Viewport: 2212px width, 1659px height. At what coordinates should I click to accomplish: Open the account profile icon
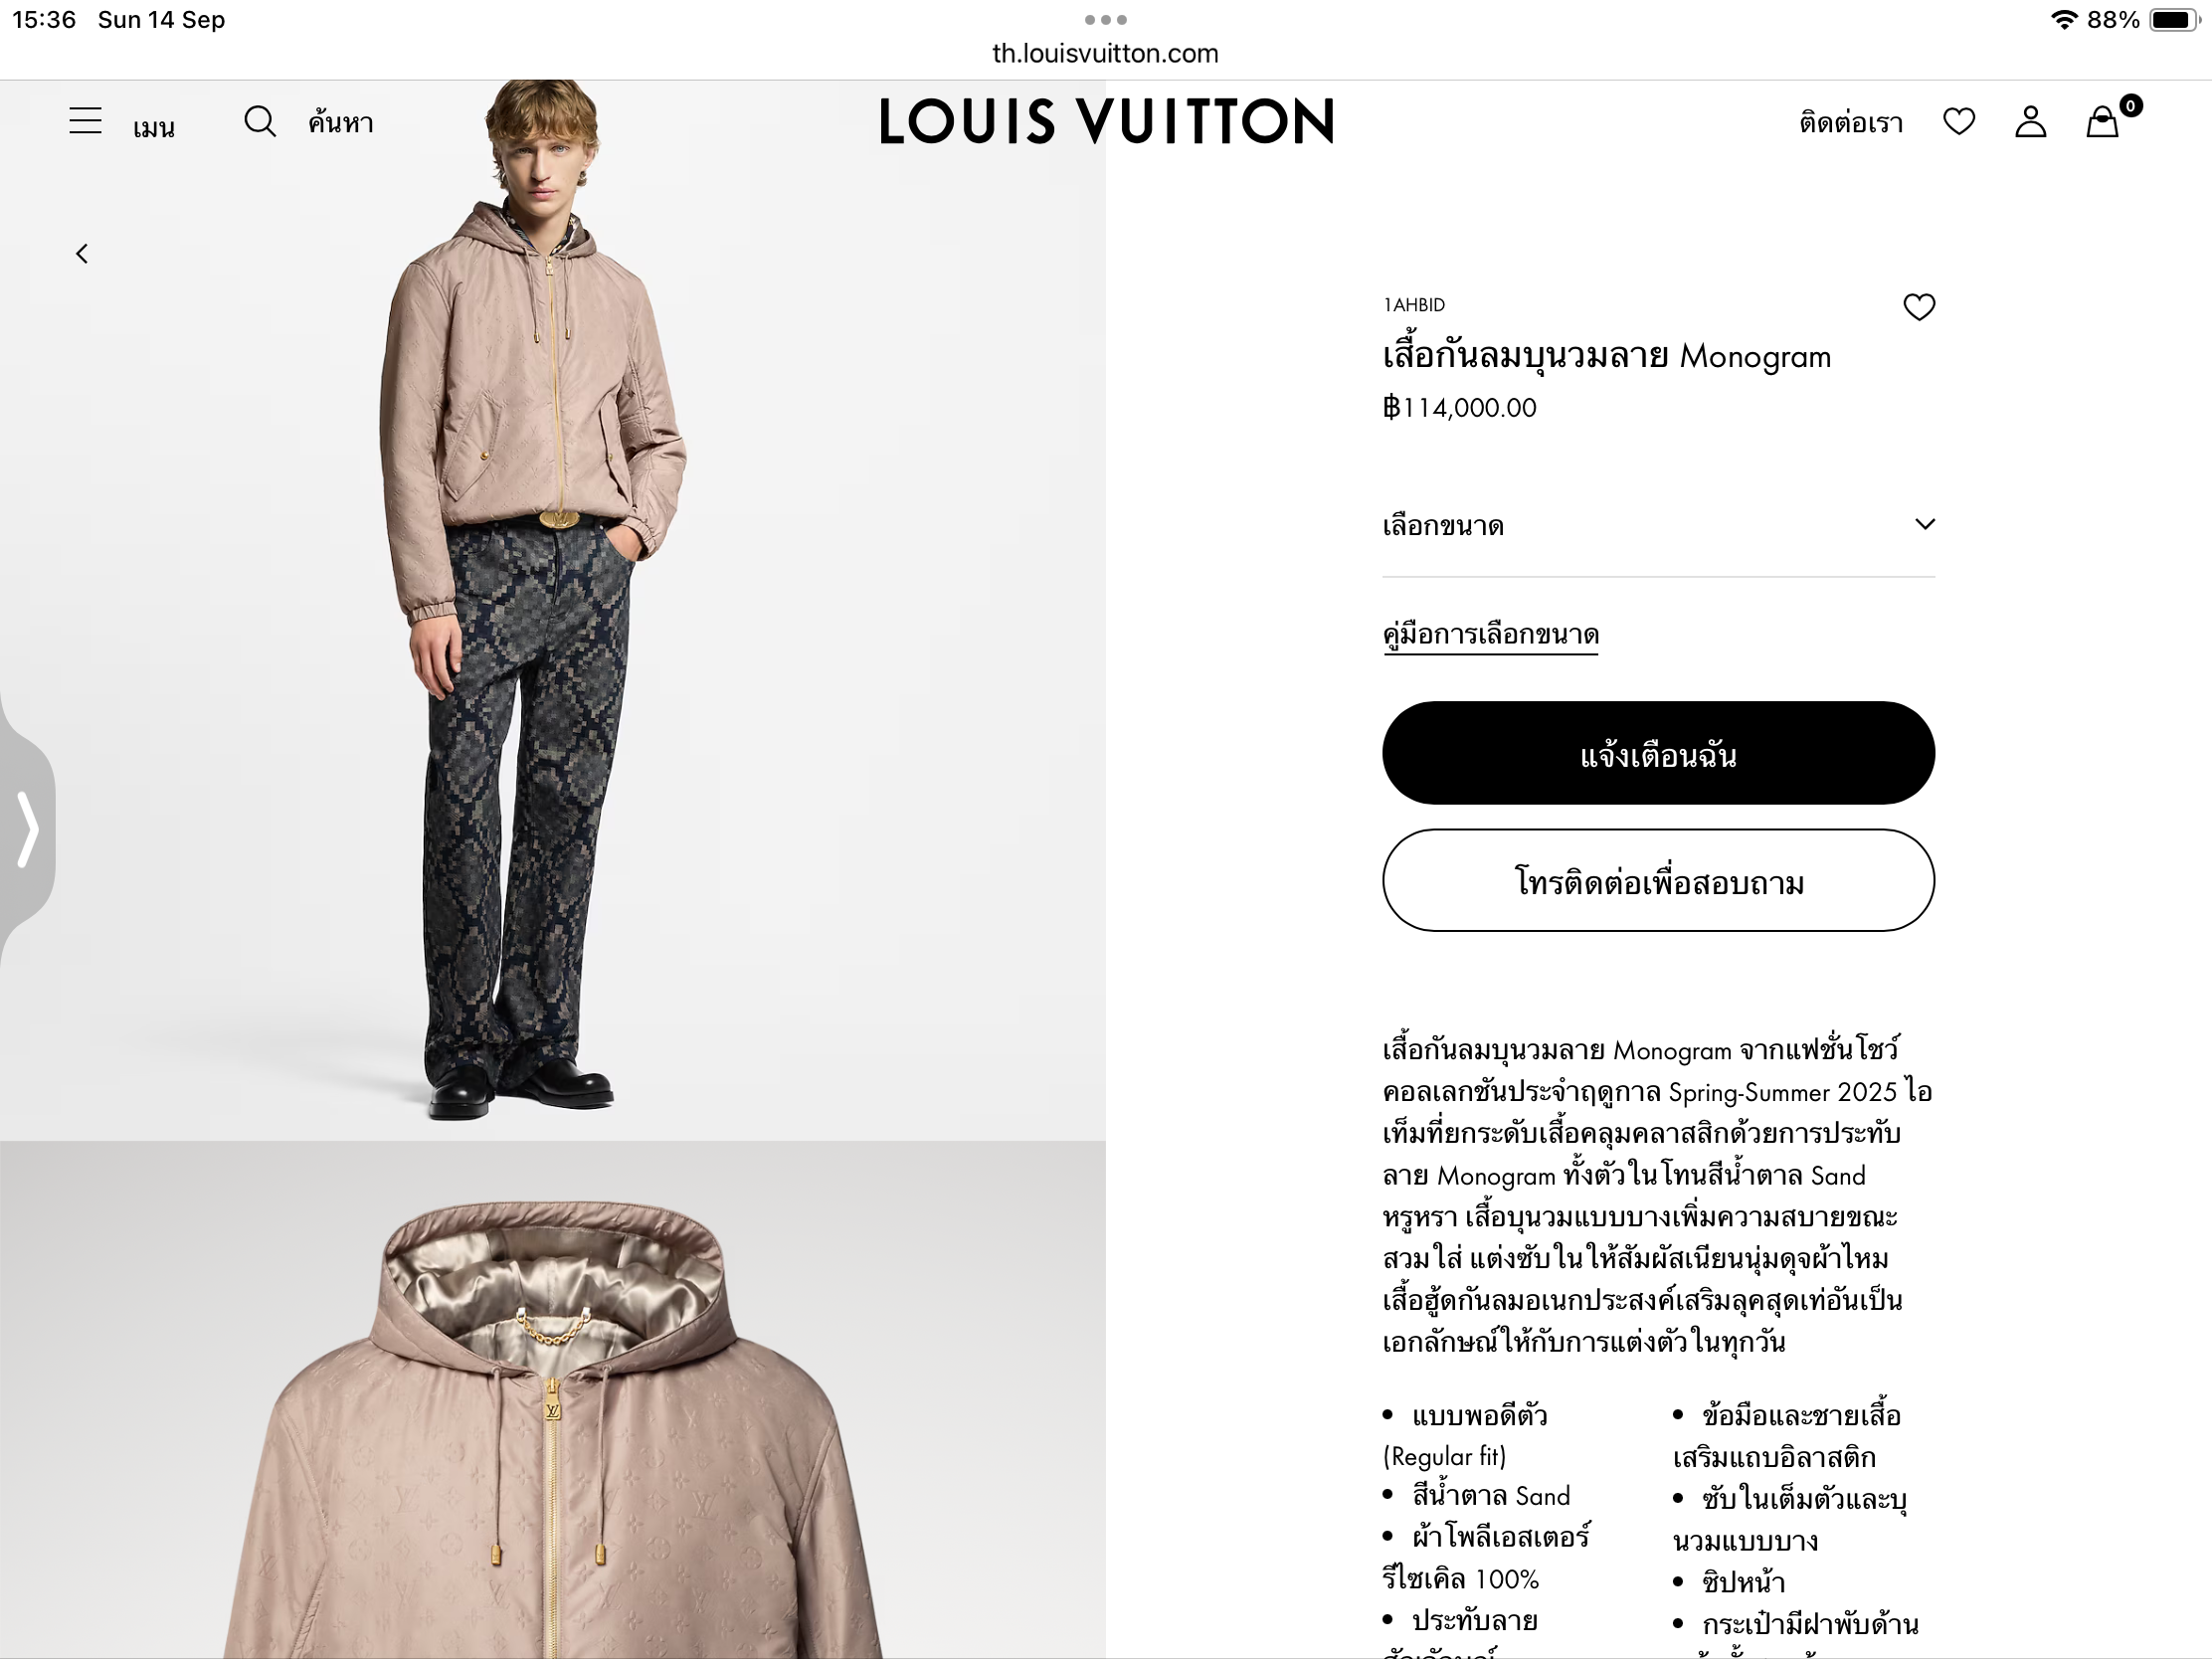(x=2031, y=122)
